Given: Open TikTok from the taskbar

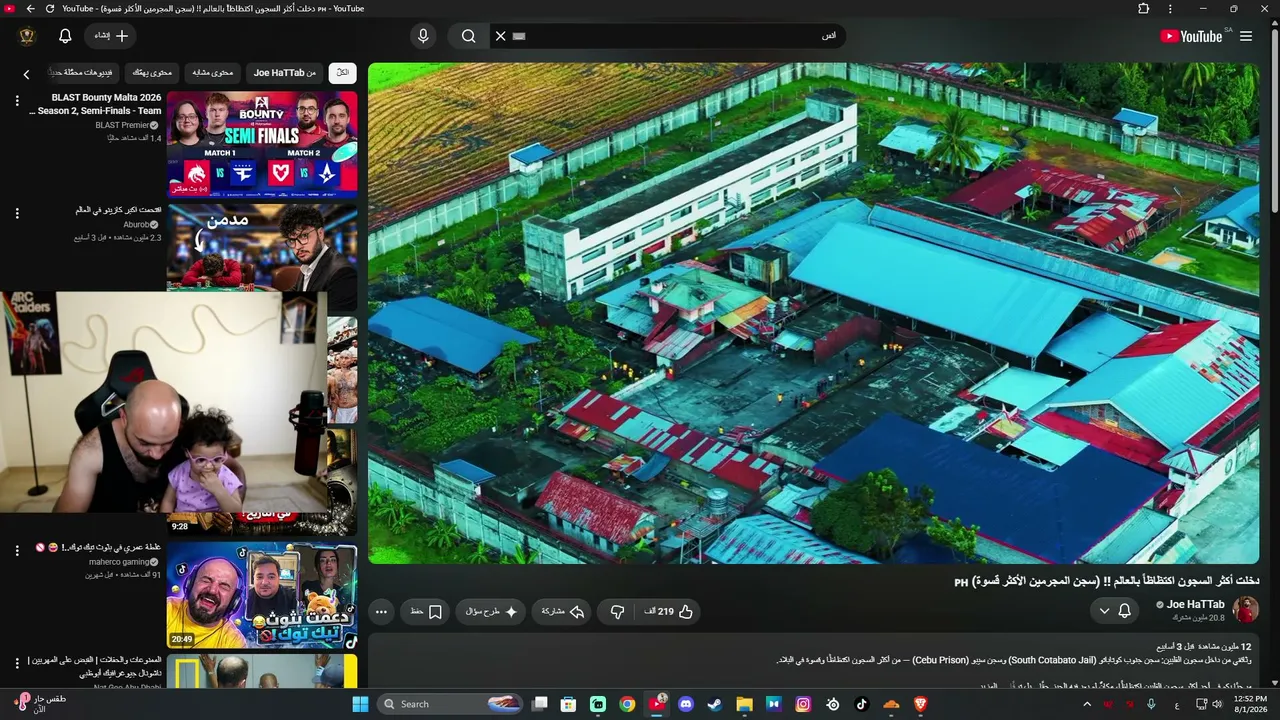Looking at the screenshot, I should point(861,704).
